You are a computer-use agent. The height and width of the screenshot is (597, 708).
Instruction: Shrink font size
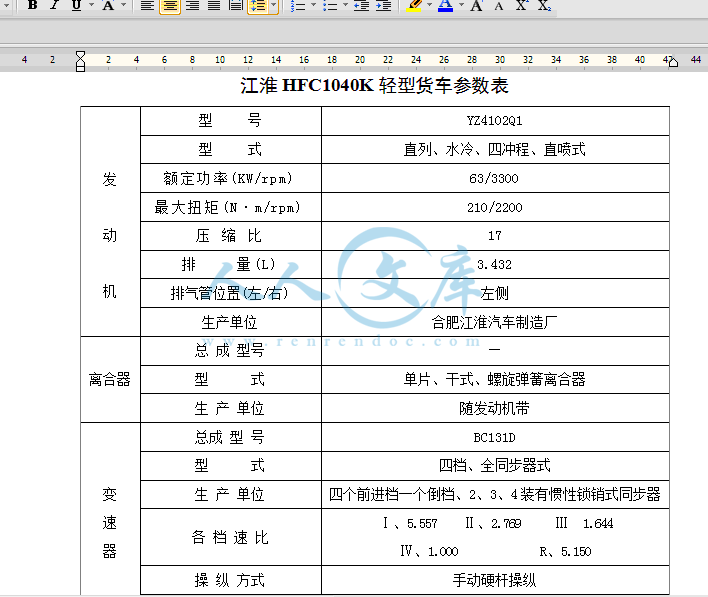tap(498, 5)
